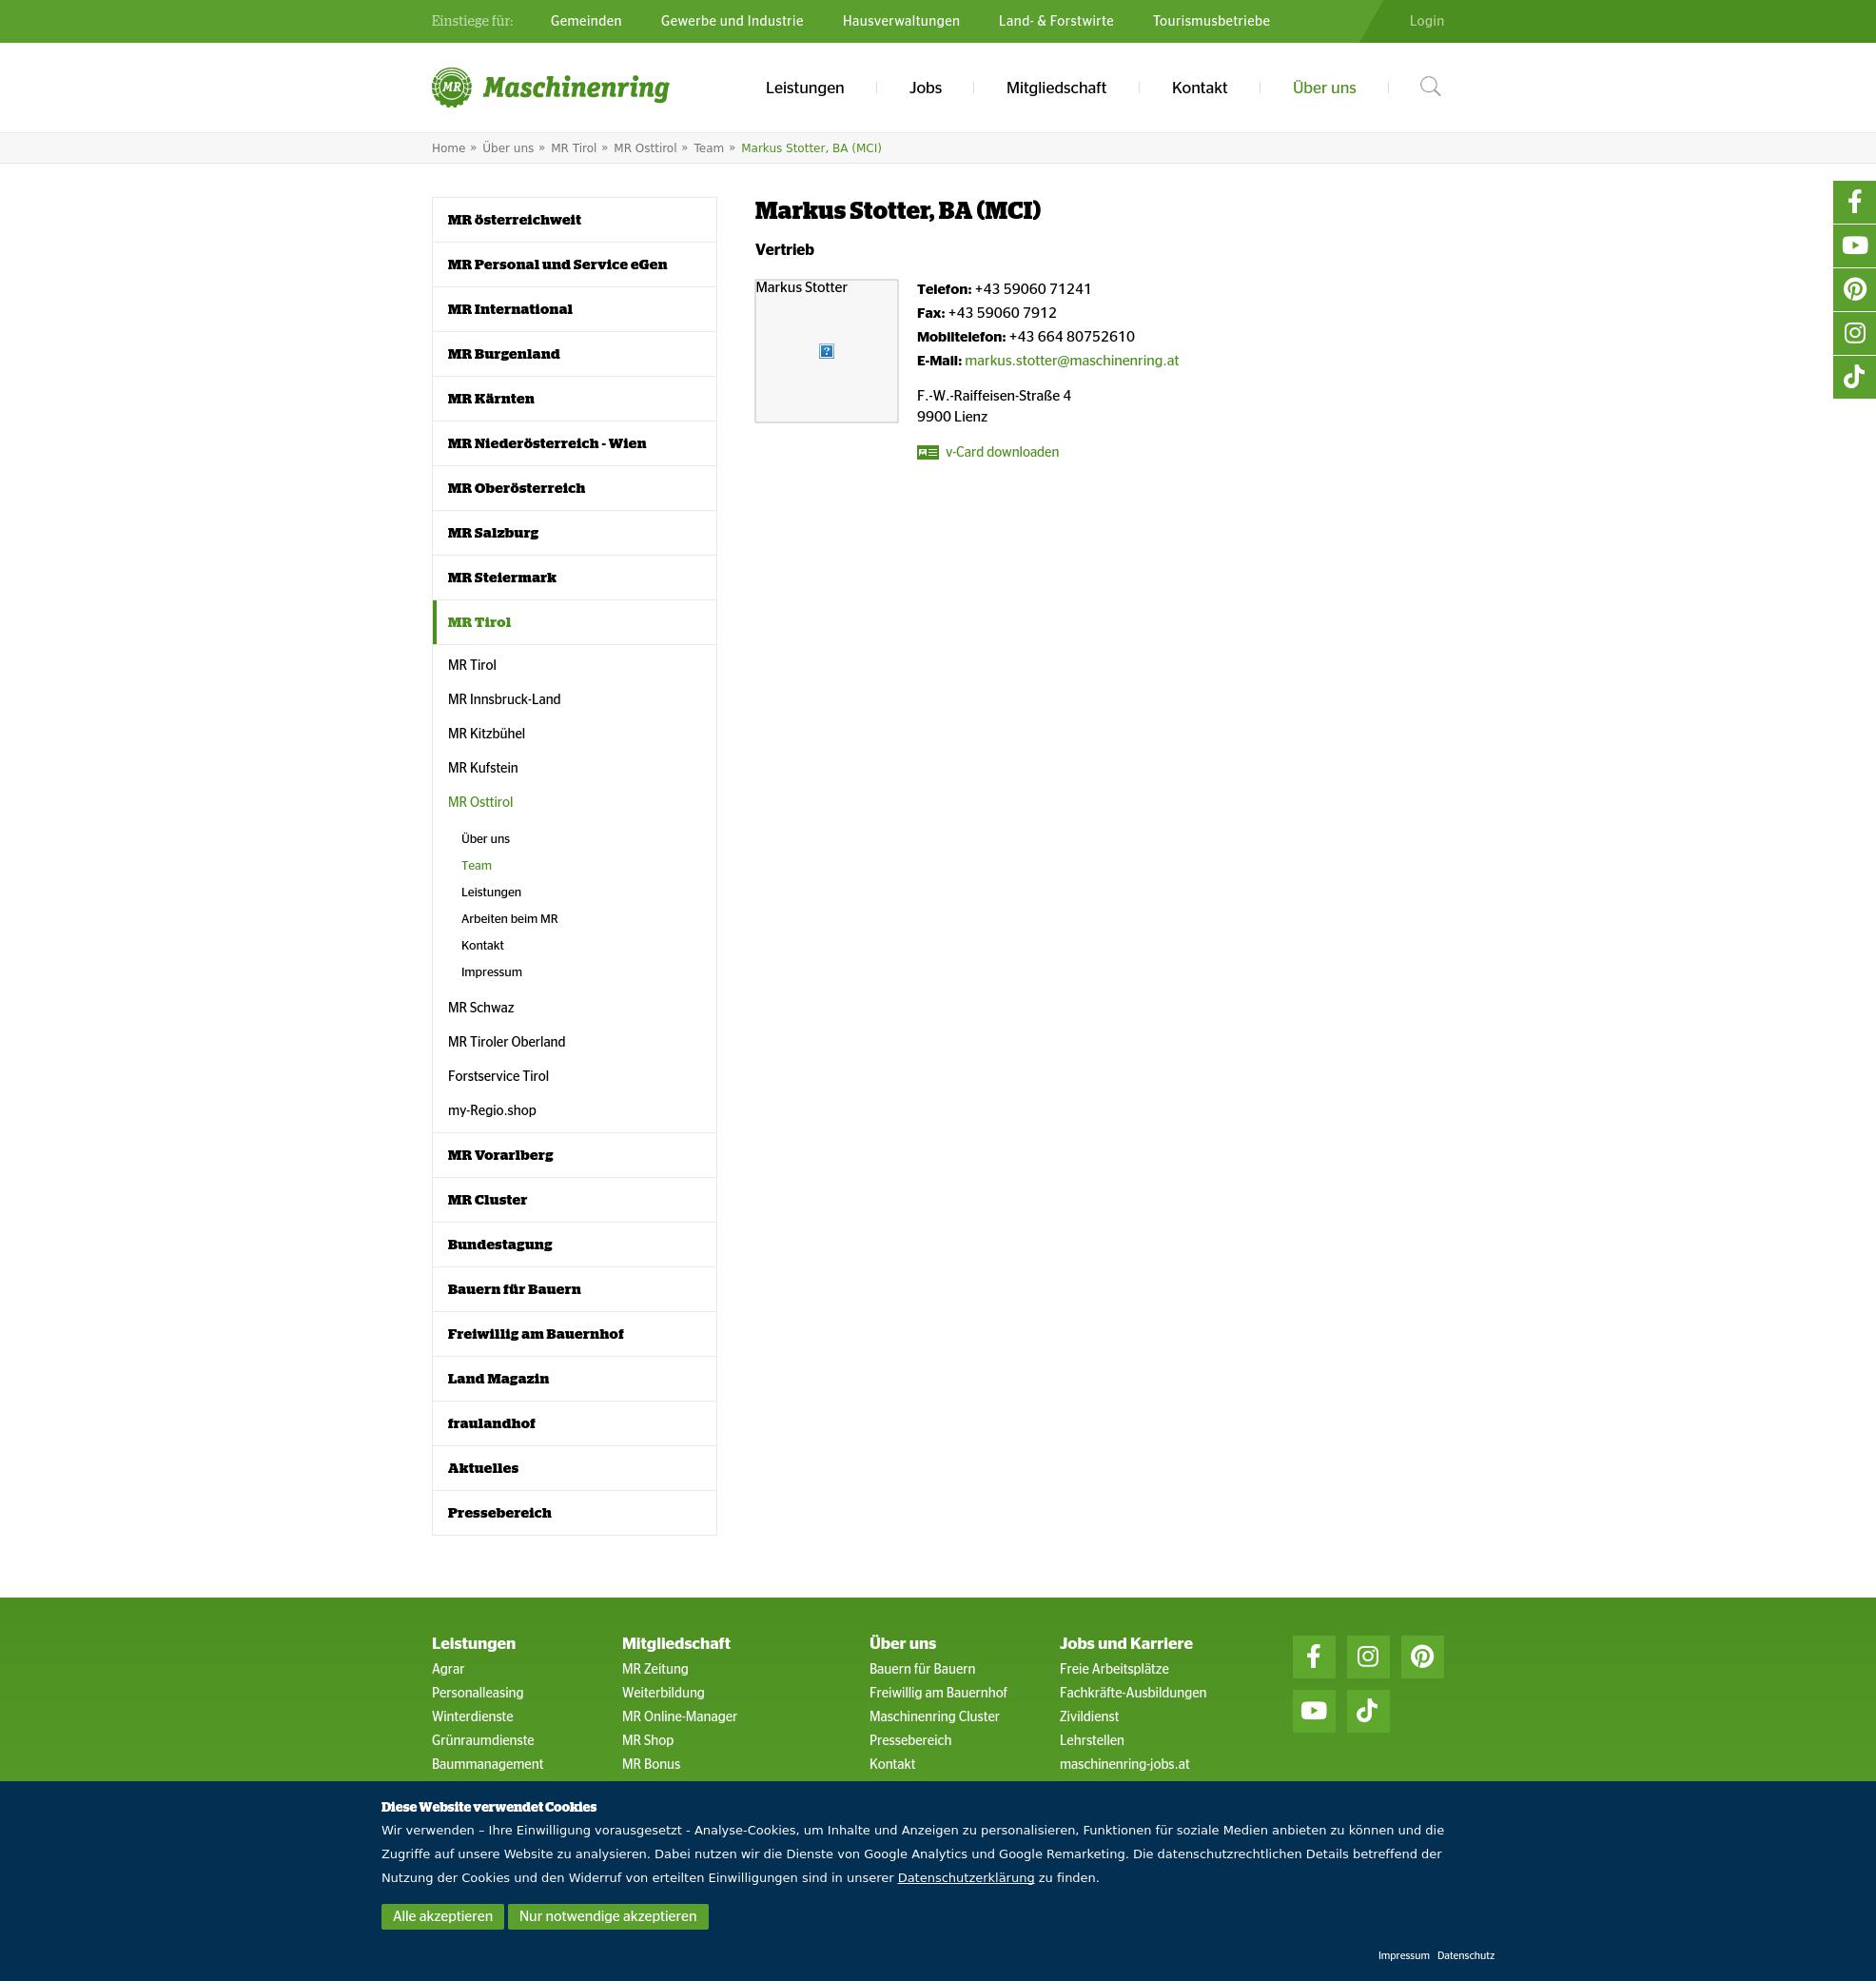Image resolution: width=1876 pixels, height=1981 pixels.
Task: Open Datenschutz link at bottom right
Action: tap(1465, 1955)
